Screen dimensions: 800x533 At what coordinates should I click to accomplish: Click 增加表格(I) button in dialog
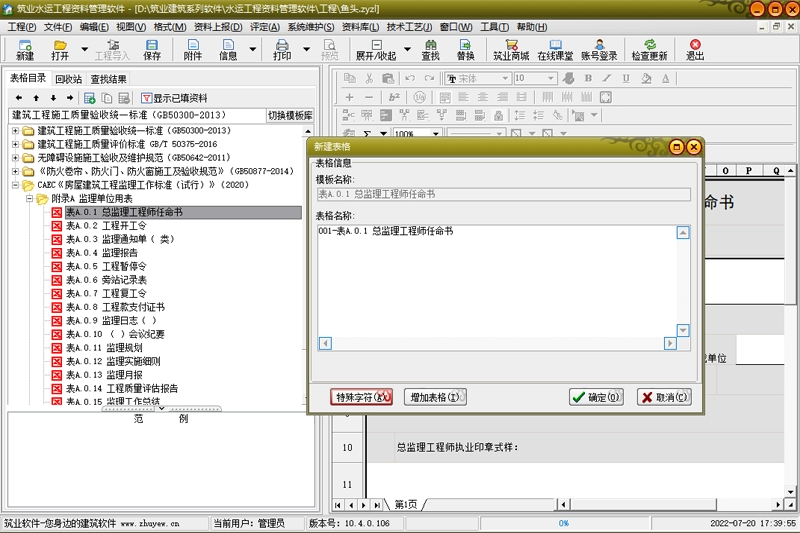click(435, 397)
